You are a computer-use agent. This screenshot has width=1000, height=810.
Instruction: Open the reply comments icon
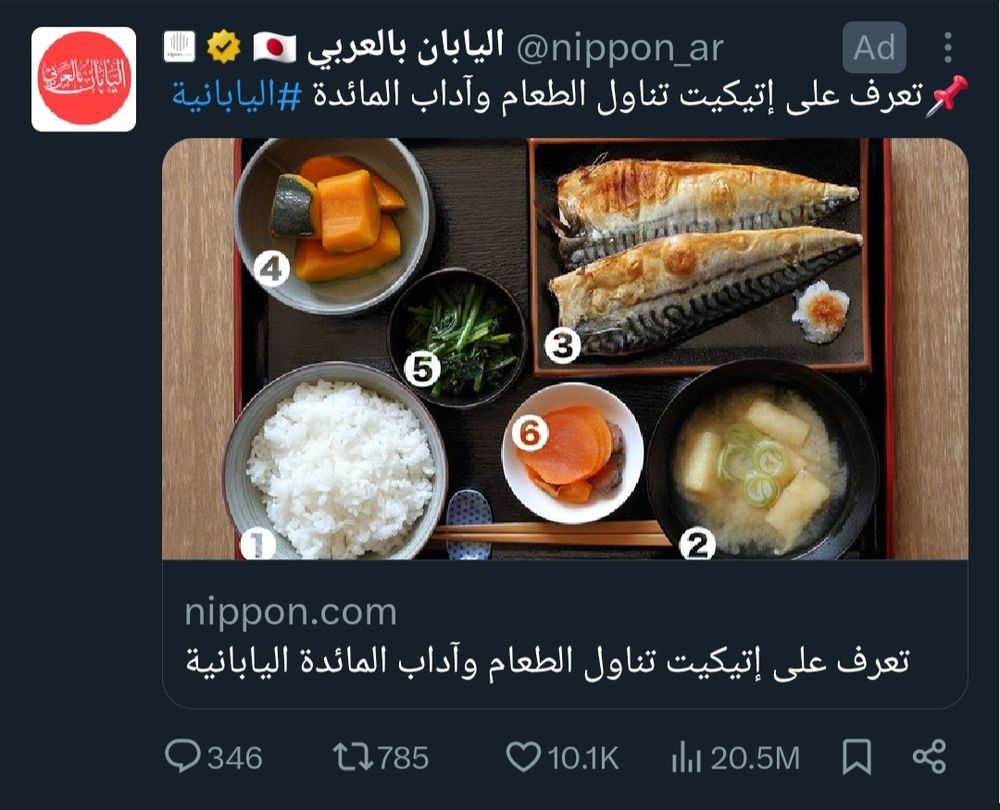[x=182, y=756]
